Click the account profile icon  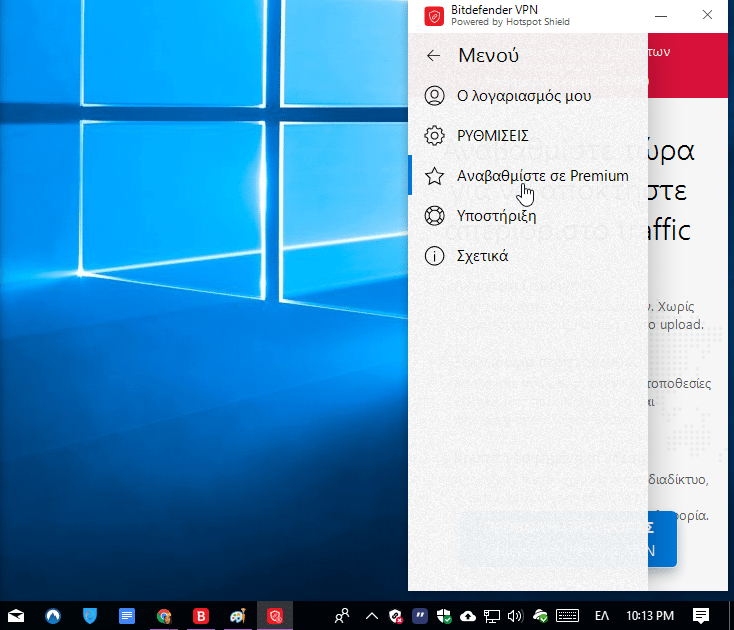click(x=434, y=96)
